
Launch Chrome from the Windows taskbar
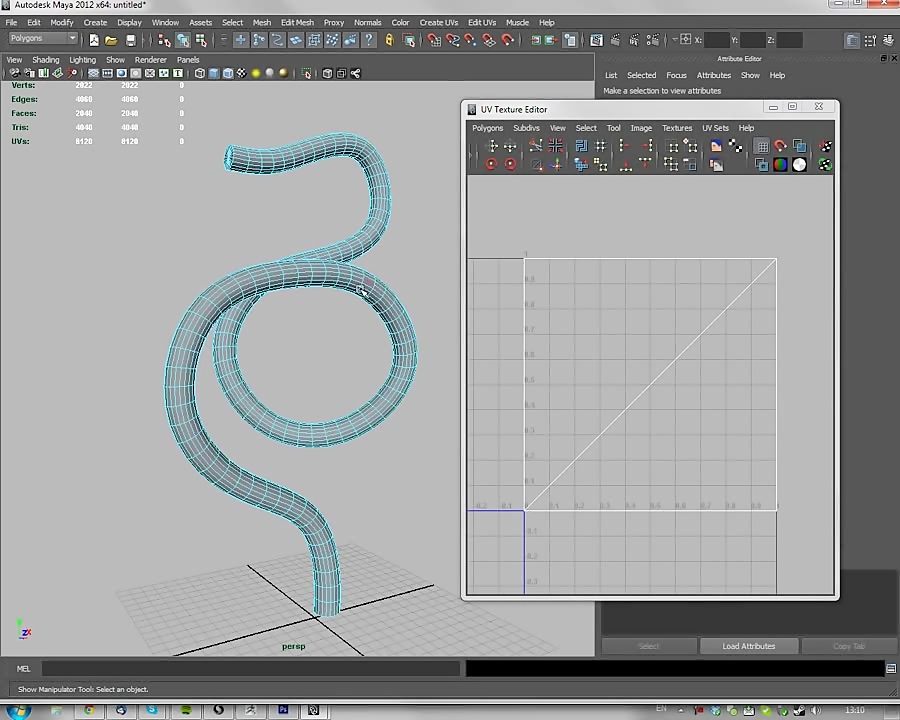click(x=89, y=711)
